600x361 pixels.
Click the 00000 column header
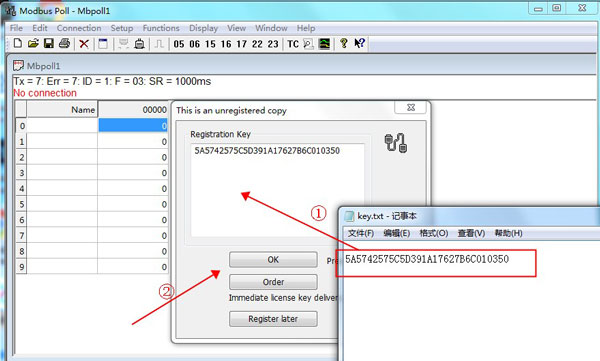tap(133, 109)
